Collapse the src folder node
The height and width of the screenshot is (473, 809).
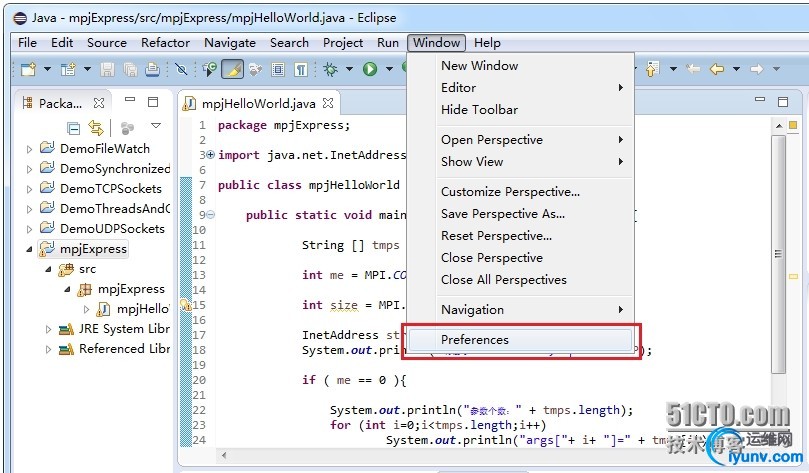[x=48, y=269]
